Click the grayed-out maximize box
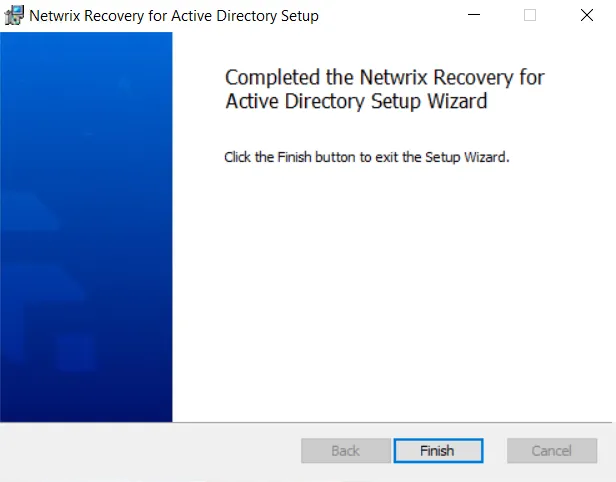 (530, 15)
